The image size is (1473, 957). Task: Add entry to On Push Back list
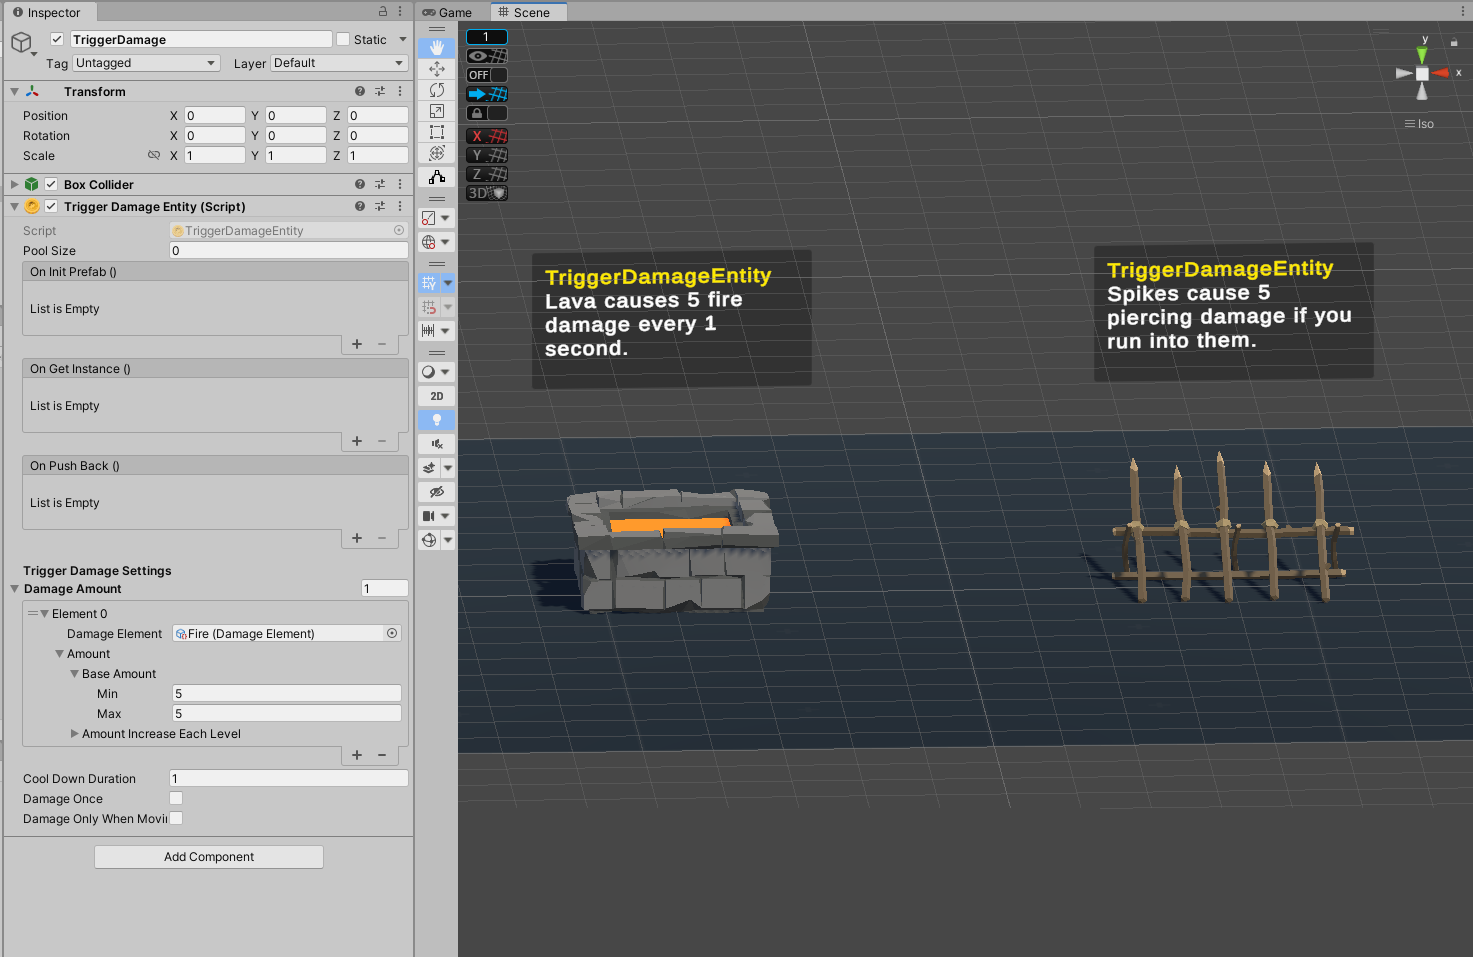[357, 538]
